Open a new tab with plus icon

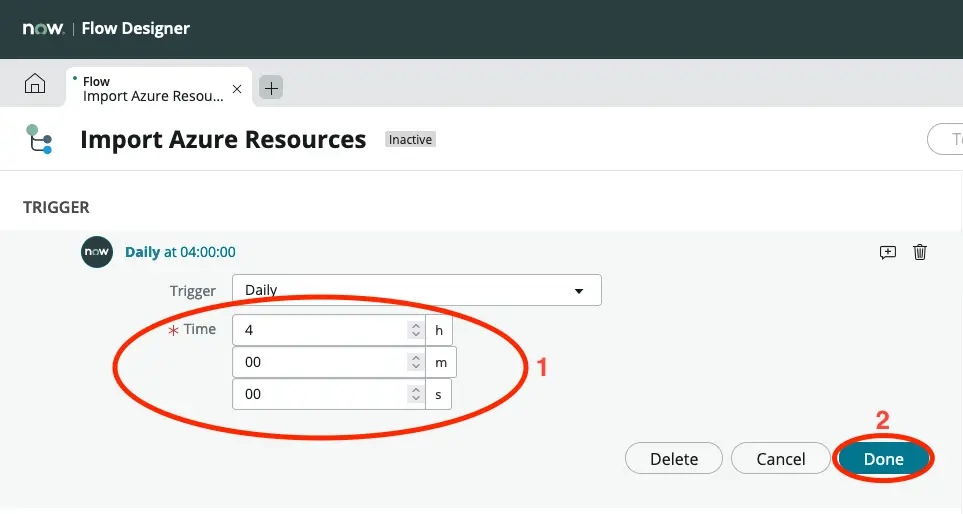pos(271,88)
